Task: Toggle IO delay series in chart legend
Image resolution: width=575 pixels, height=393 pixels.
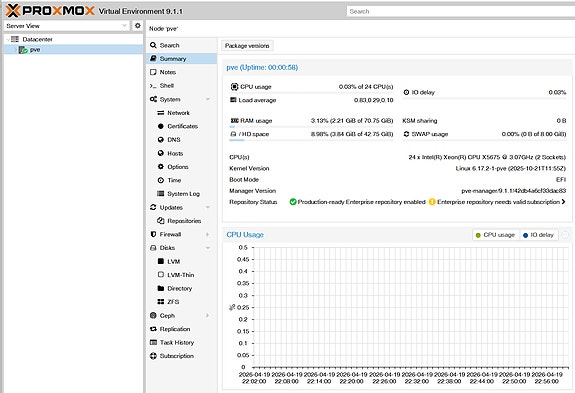Action: pyautogui.click(x=538, y=235)
